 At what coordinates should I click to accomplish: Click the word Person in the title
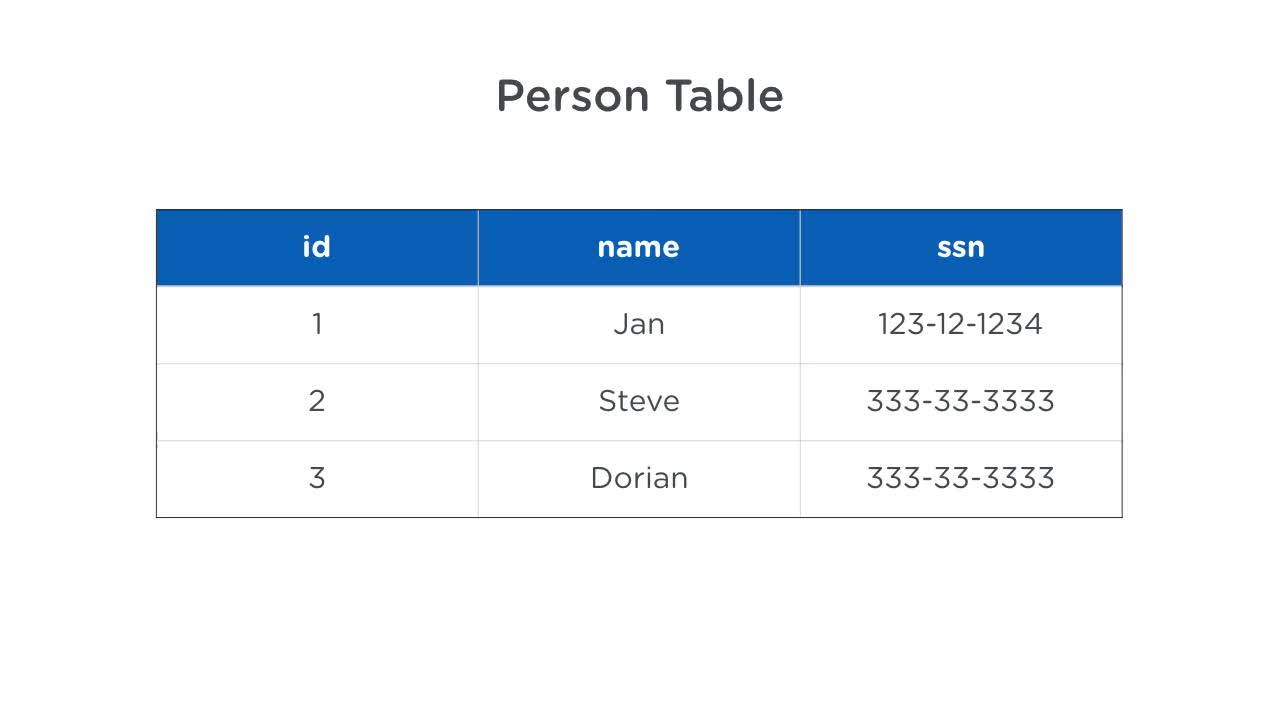pos(573,96)
